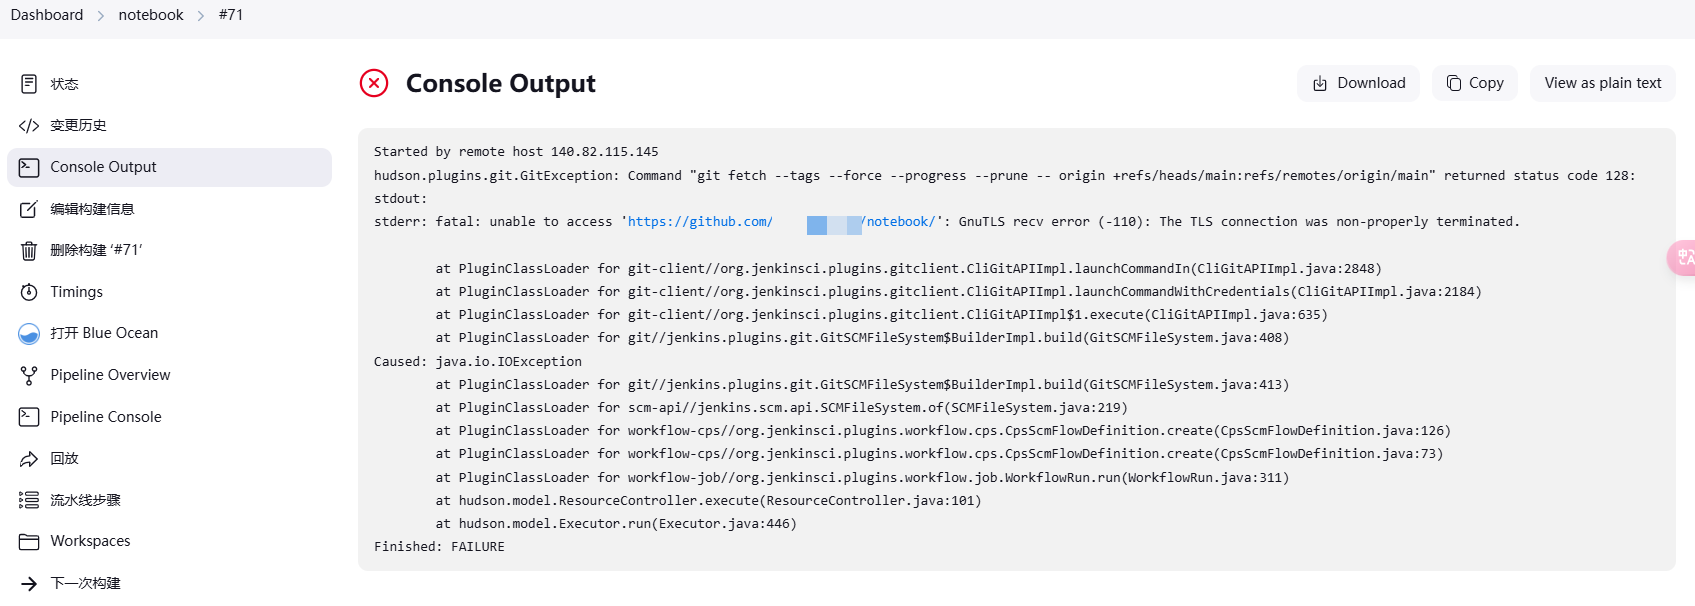Follow the github.com repository link in stderr

pos(700,222)
